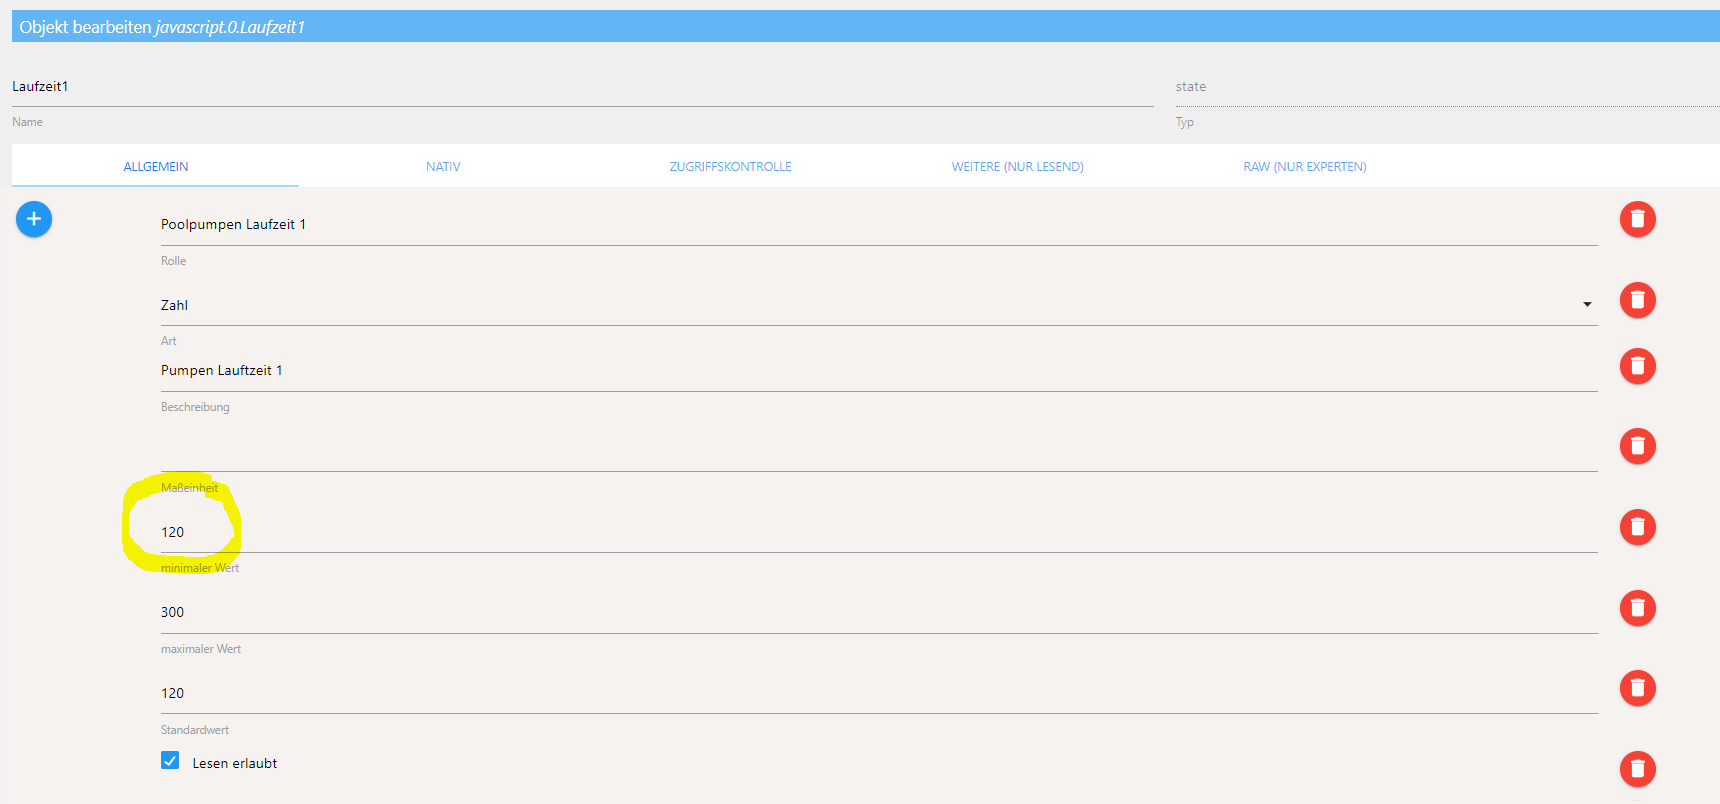The height and width of the screenshot is (804, 1720).
Task: Switch to the Allgemein tab
Action: pyautogui.click(x=156, y=166)
